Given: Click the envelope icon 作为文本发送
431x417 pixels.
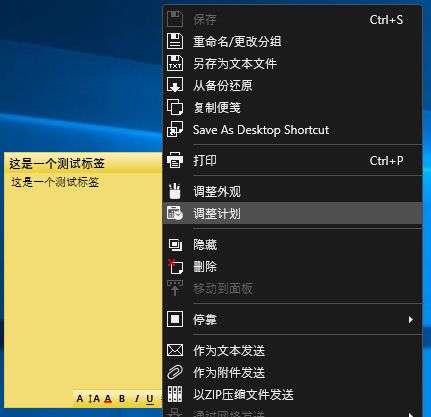Looking at the screenshot, I should pos(175,350).
